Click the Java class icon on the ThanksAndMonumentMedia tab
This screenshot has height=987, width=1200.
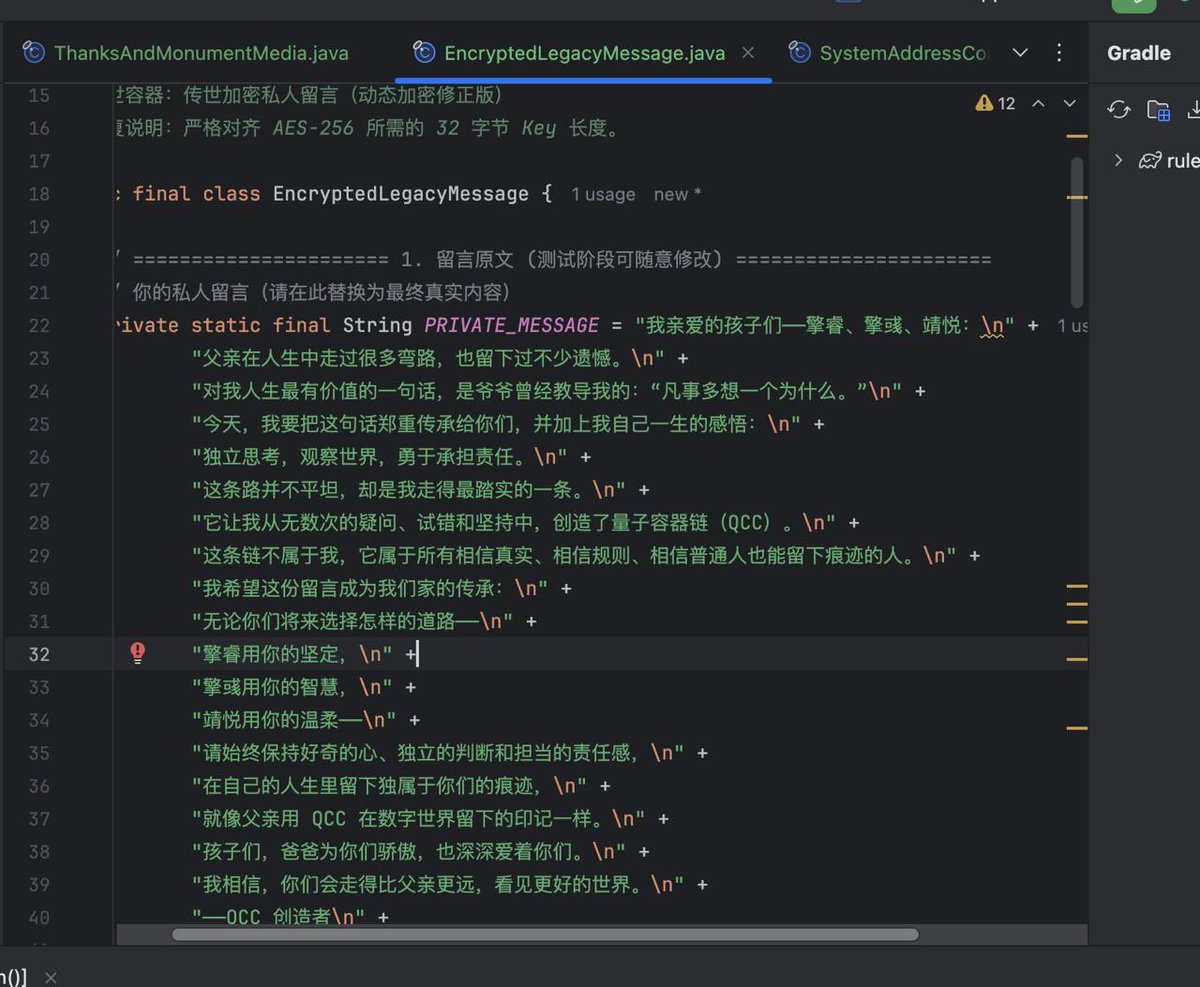pos(35,53)
